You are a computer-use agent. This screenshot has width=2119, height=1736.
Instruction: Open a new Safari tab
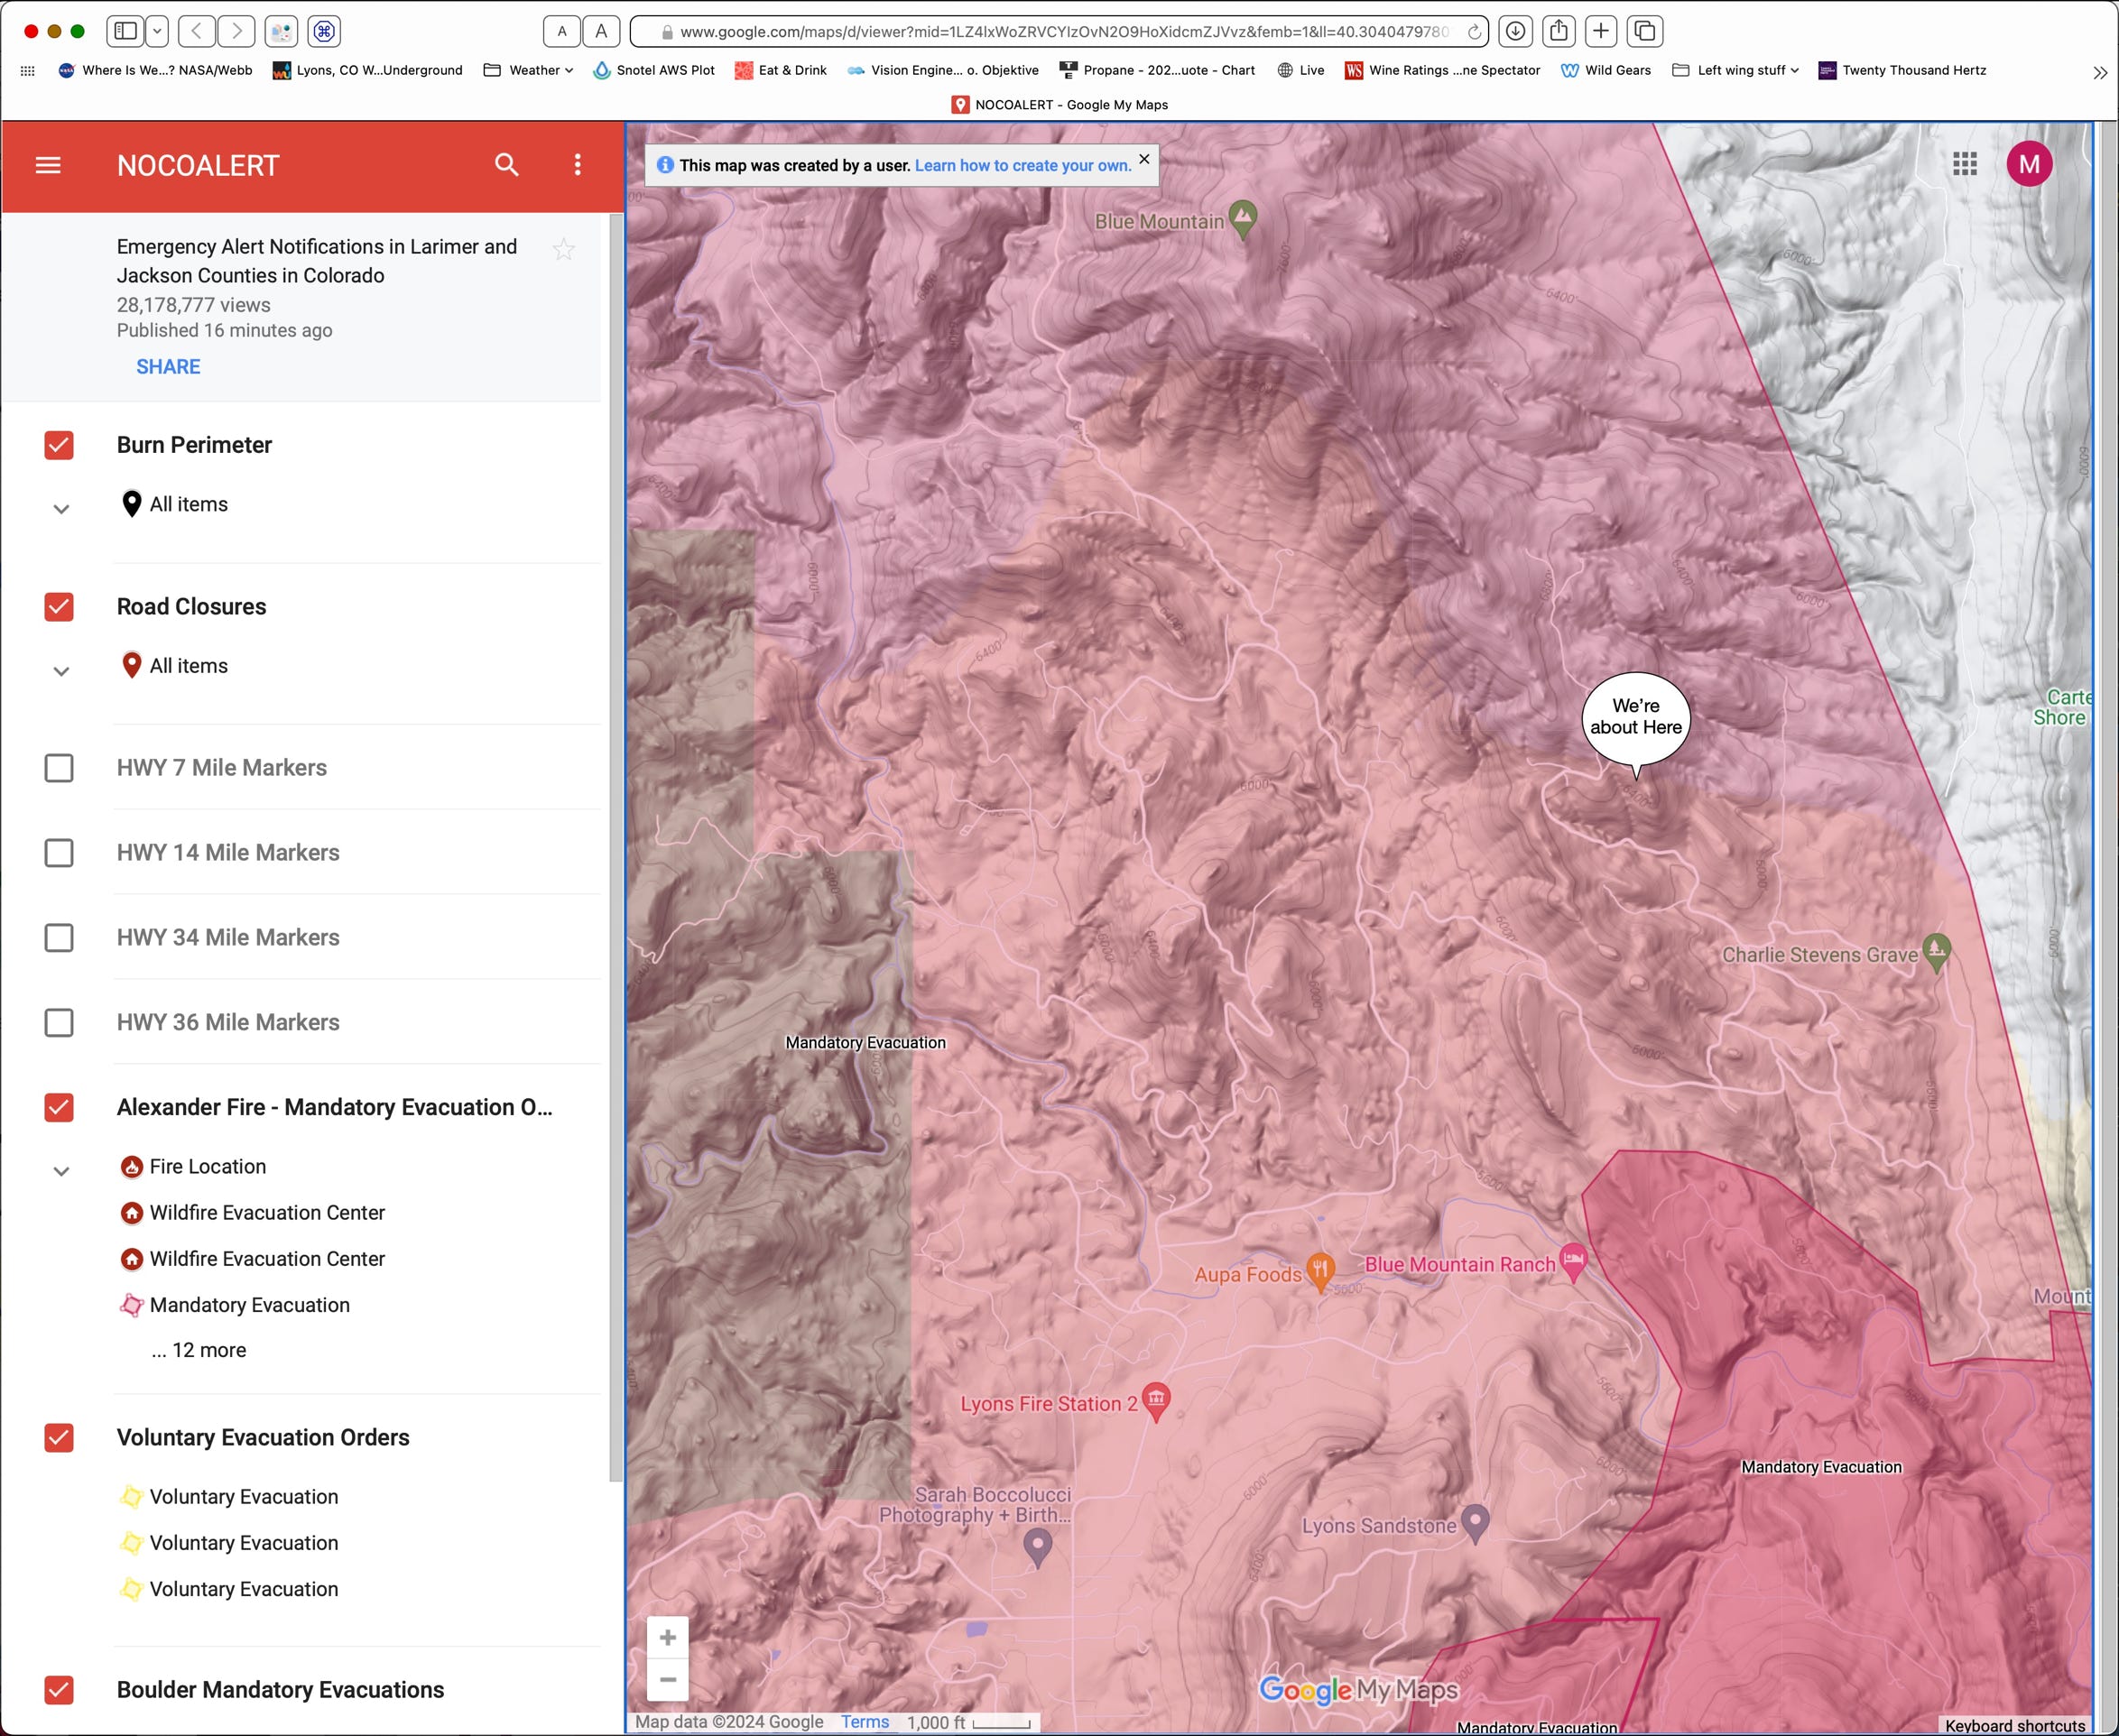(1601, 31)
